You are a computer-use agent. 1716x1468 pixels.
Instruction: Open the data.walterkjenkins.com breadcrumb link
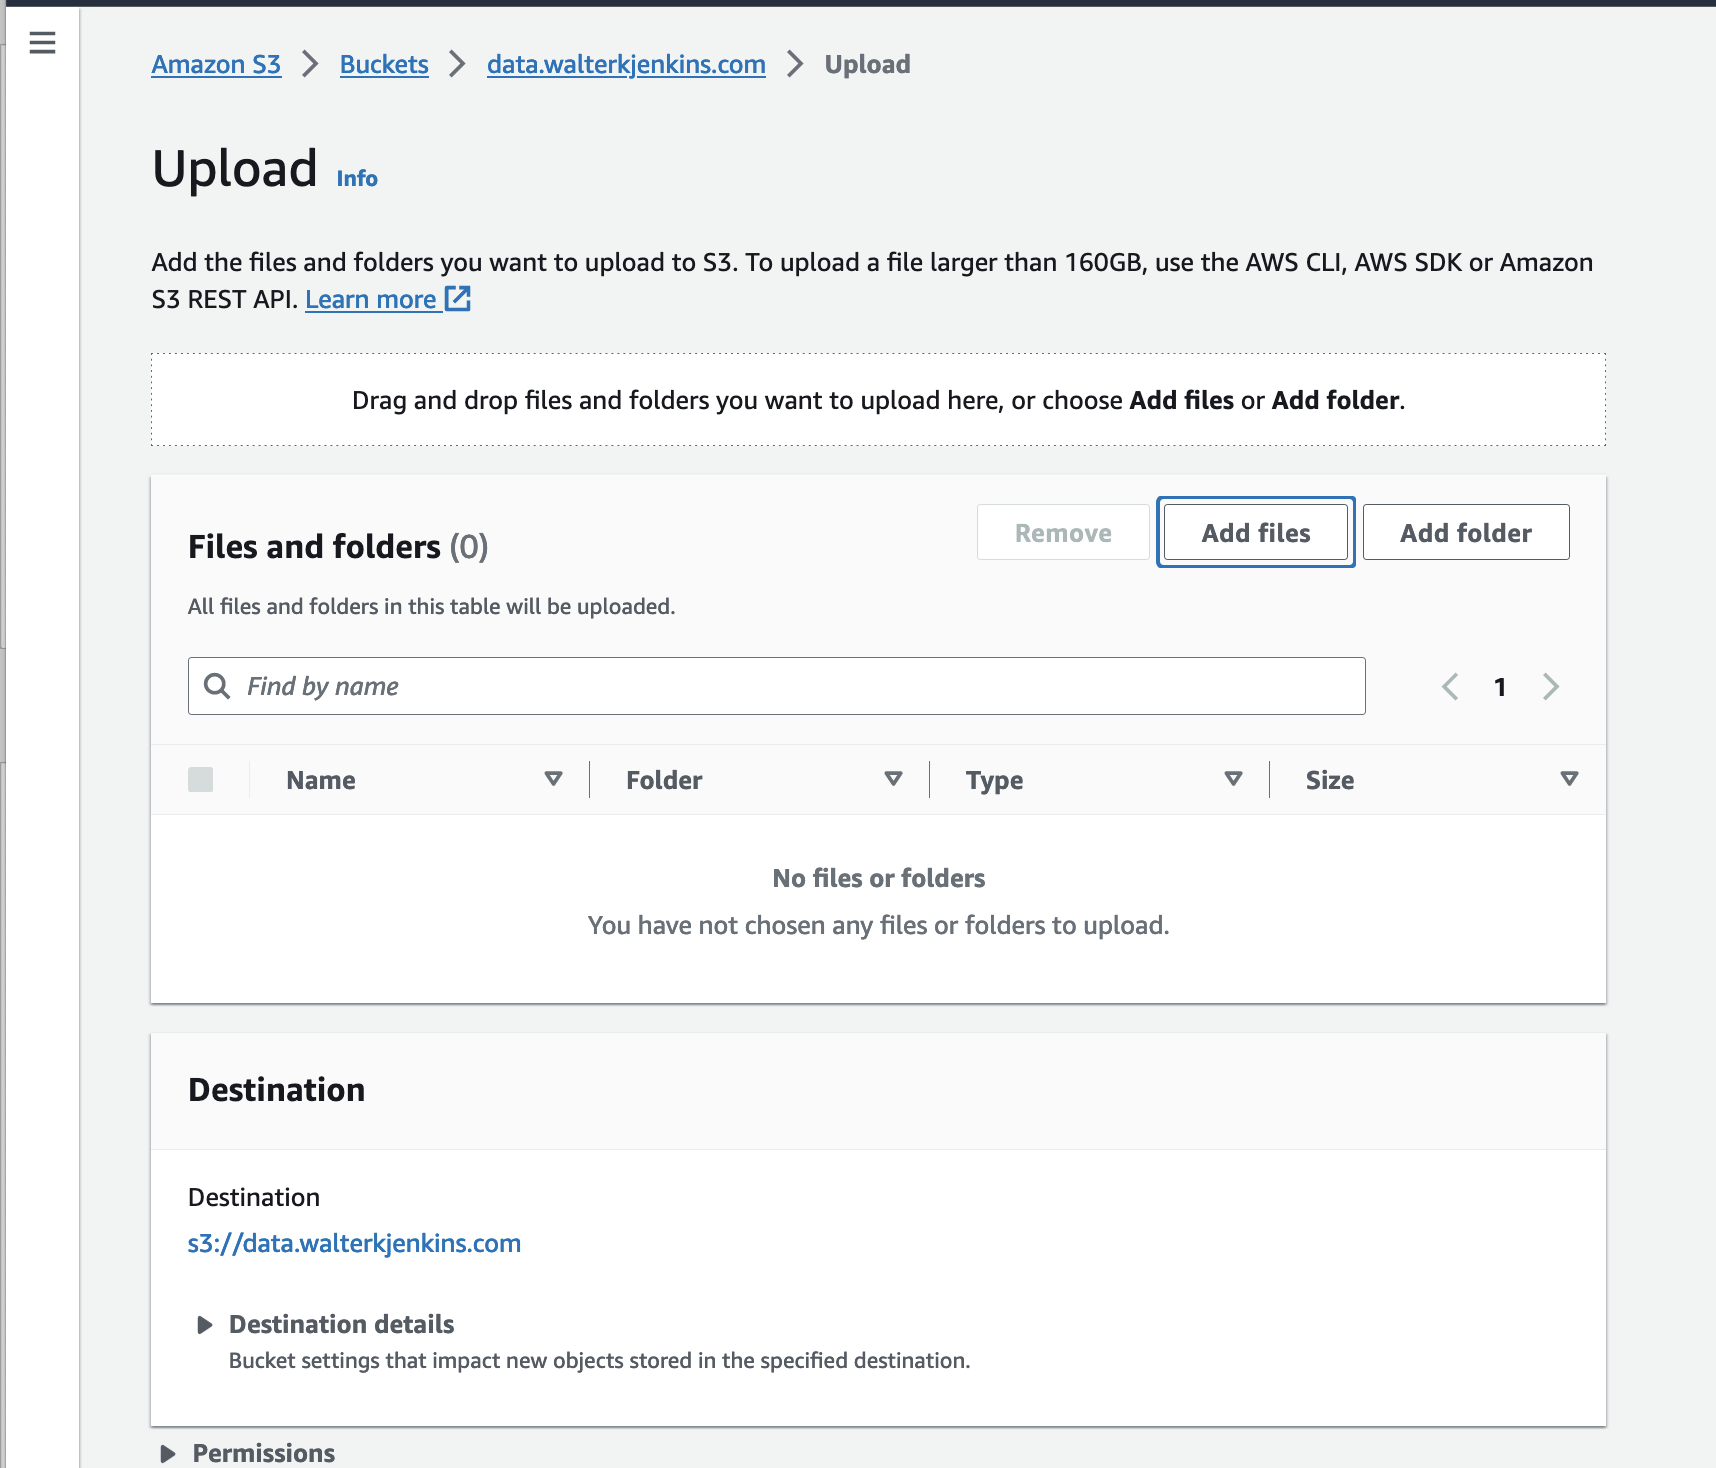[626, 64]
